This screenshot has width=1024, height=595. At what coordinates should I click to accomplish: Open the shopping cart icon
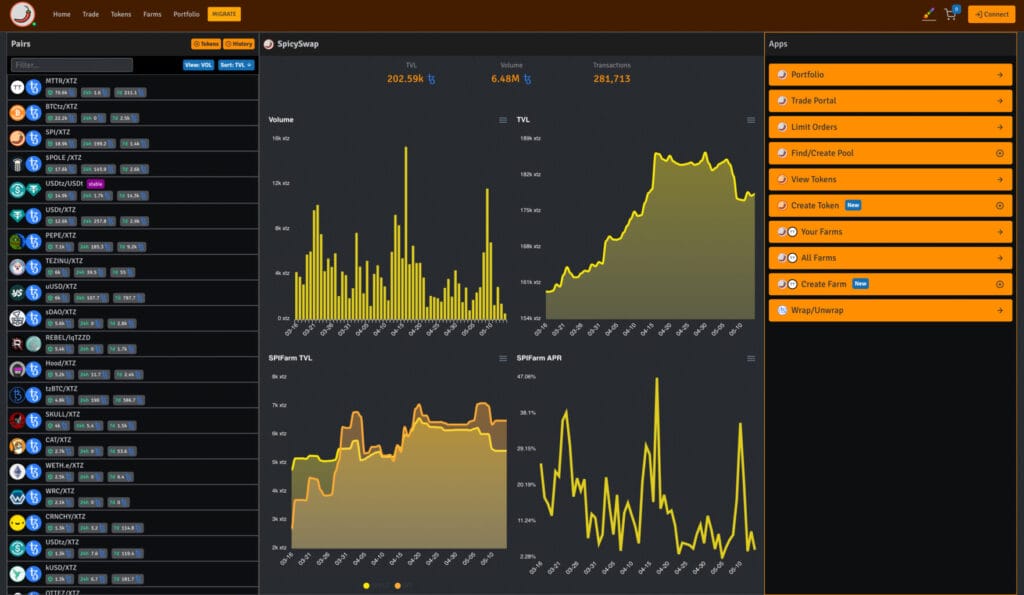(950, 14)
